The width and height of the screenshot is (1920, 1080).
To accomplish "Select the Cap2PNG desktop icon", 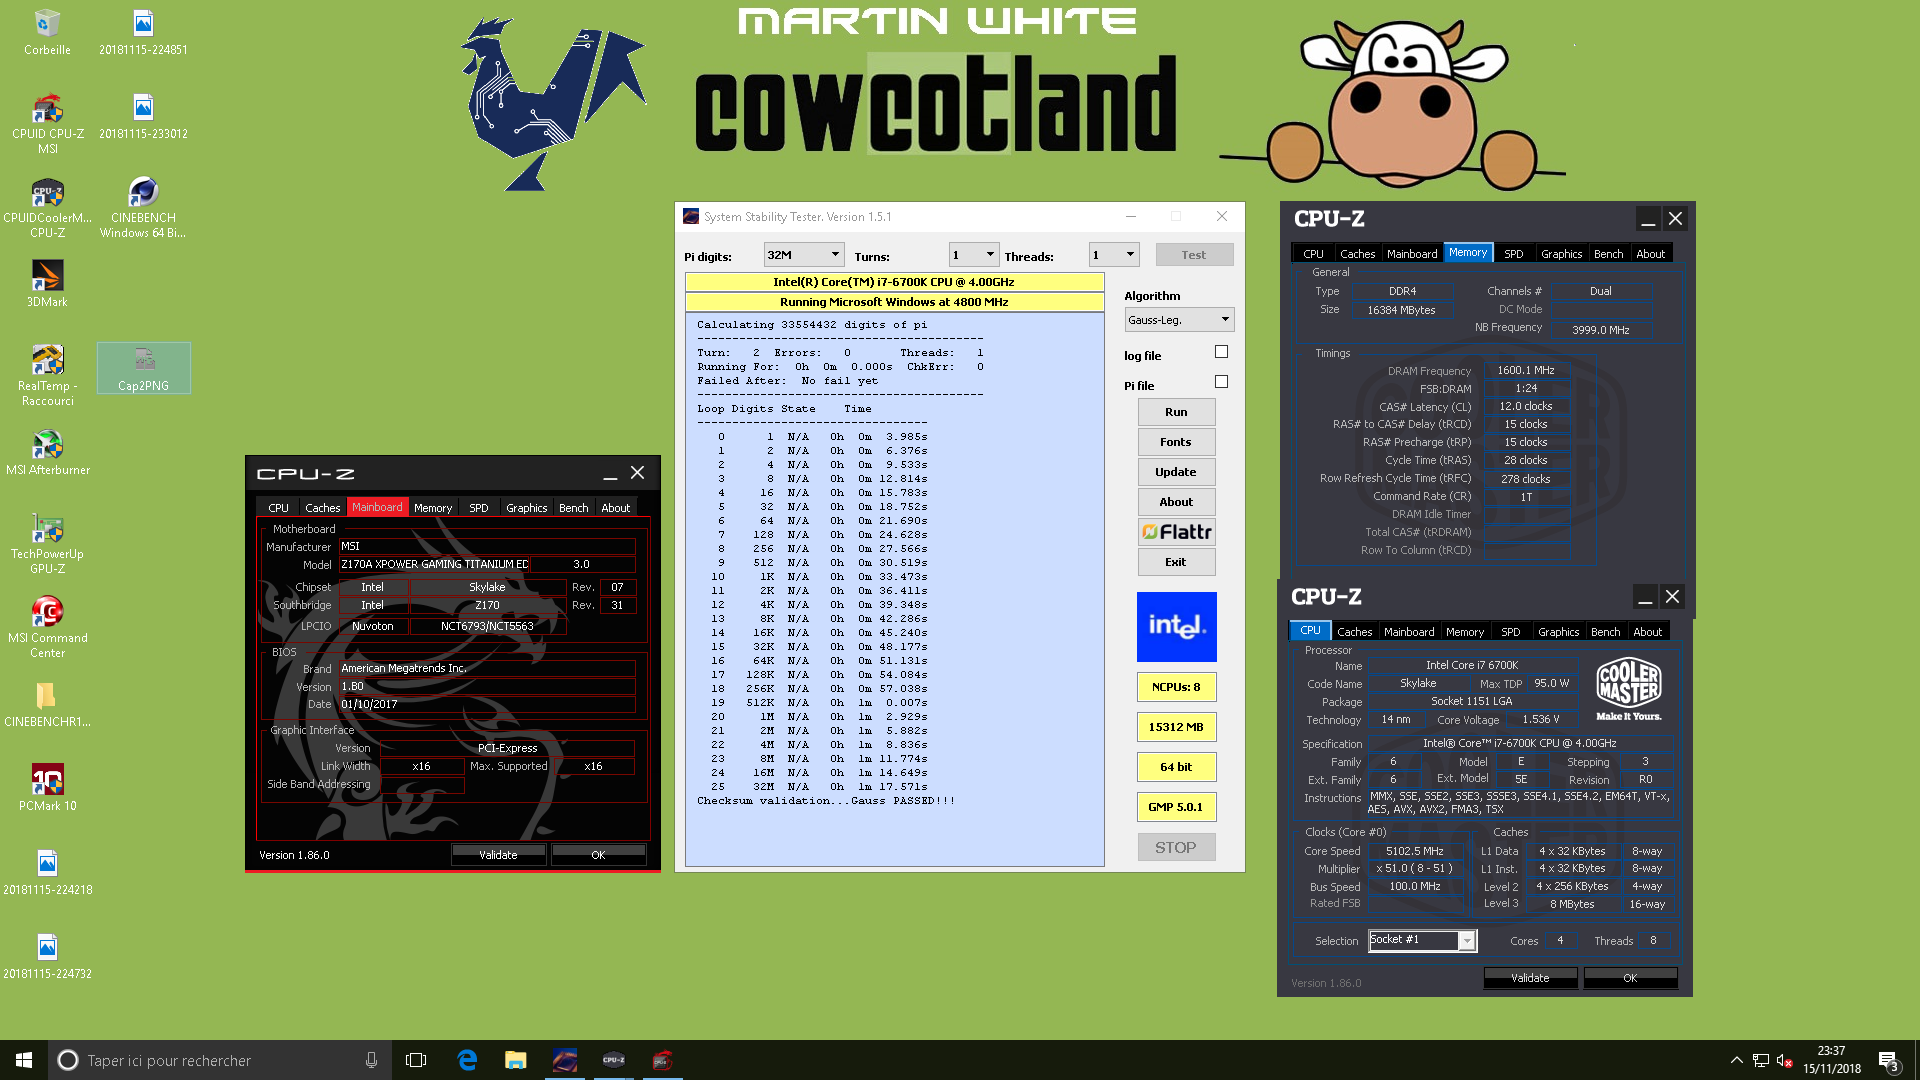I will (143, 368).
